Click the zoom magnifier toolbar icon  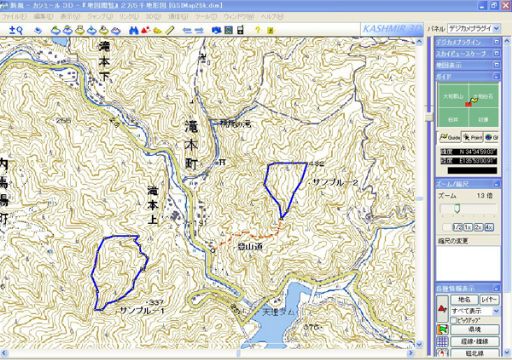click(16, 30)
